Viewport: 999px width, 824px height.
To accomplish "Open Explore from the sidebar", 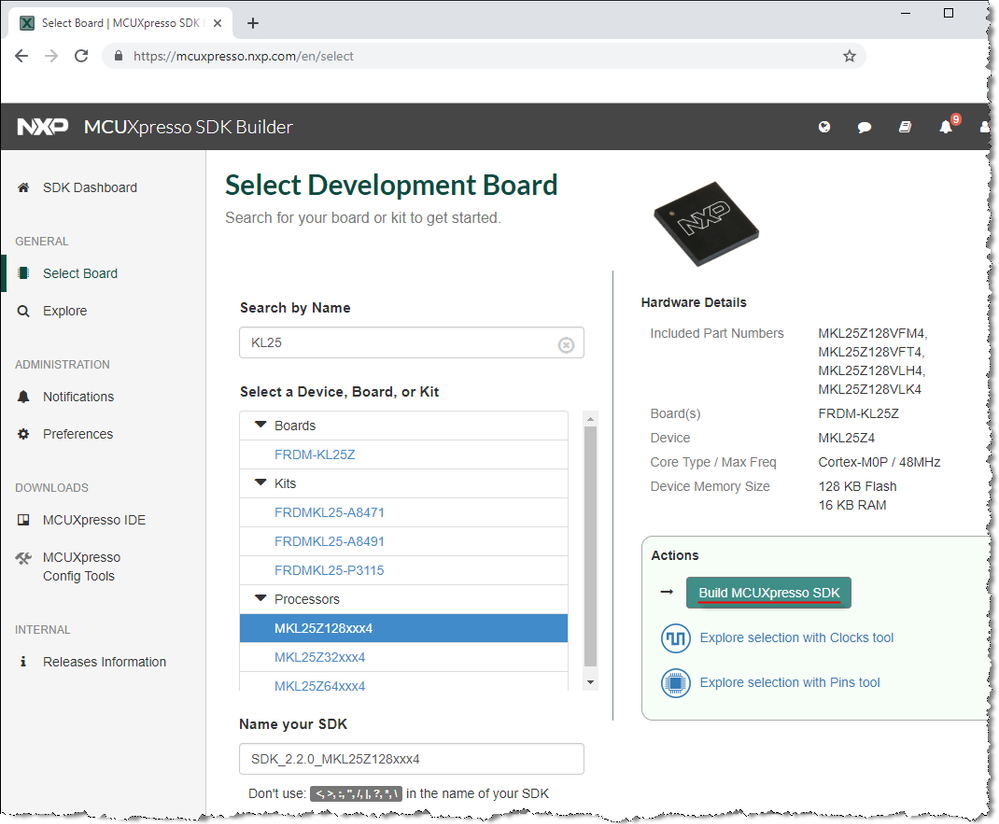I will pos(65,311).
